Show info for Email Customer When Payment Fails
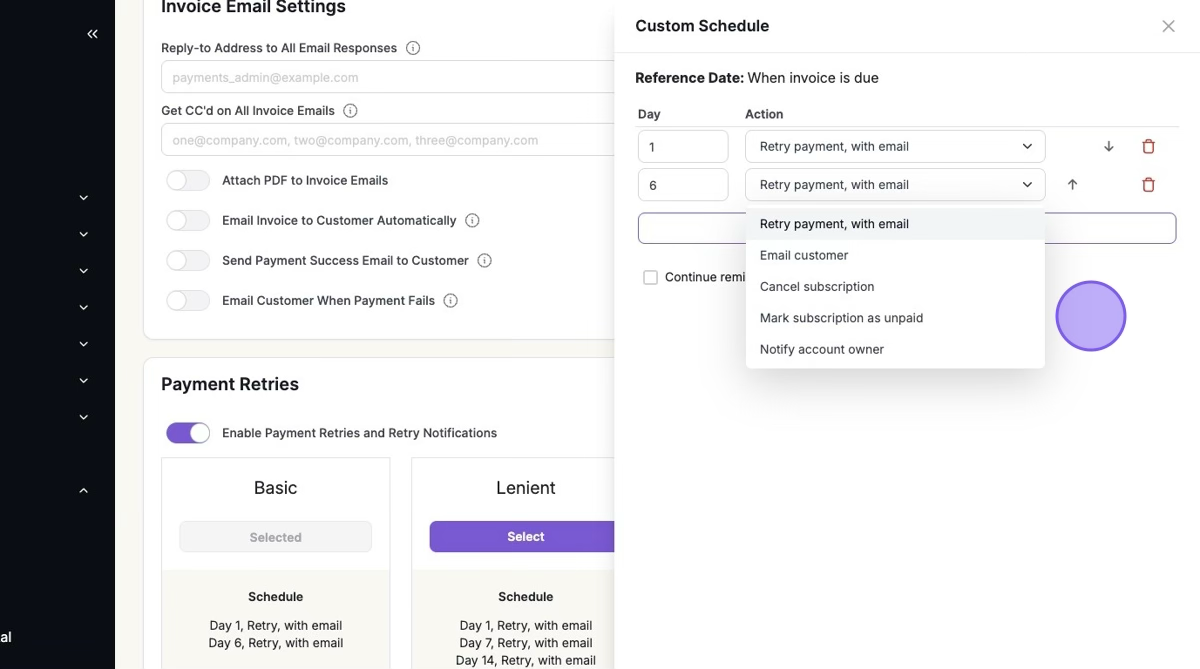1200x669 pixels. (450, 300)
